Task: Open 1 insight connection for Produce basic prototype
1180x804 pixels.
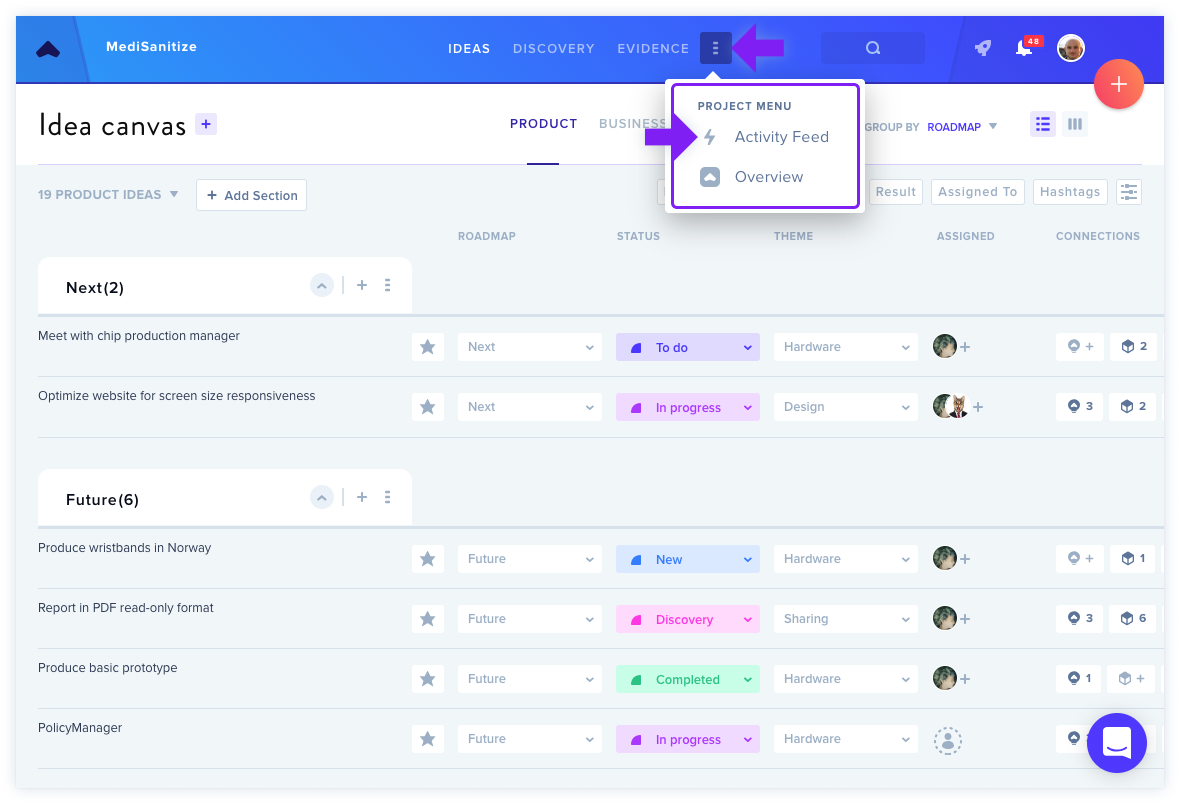Action: click(x=1079, y=679)
